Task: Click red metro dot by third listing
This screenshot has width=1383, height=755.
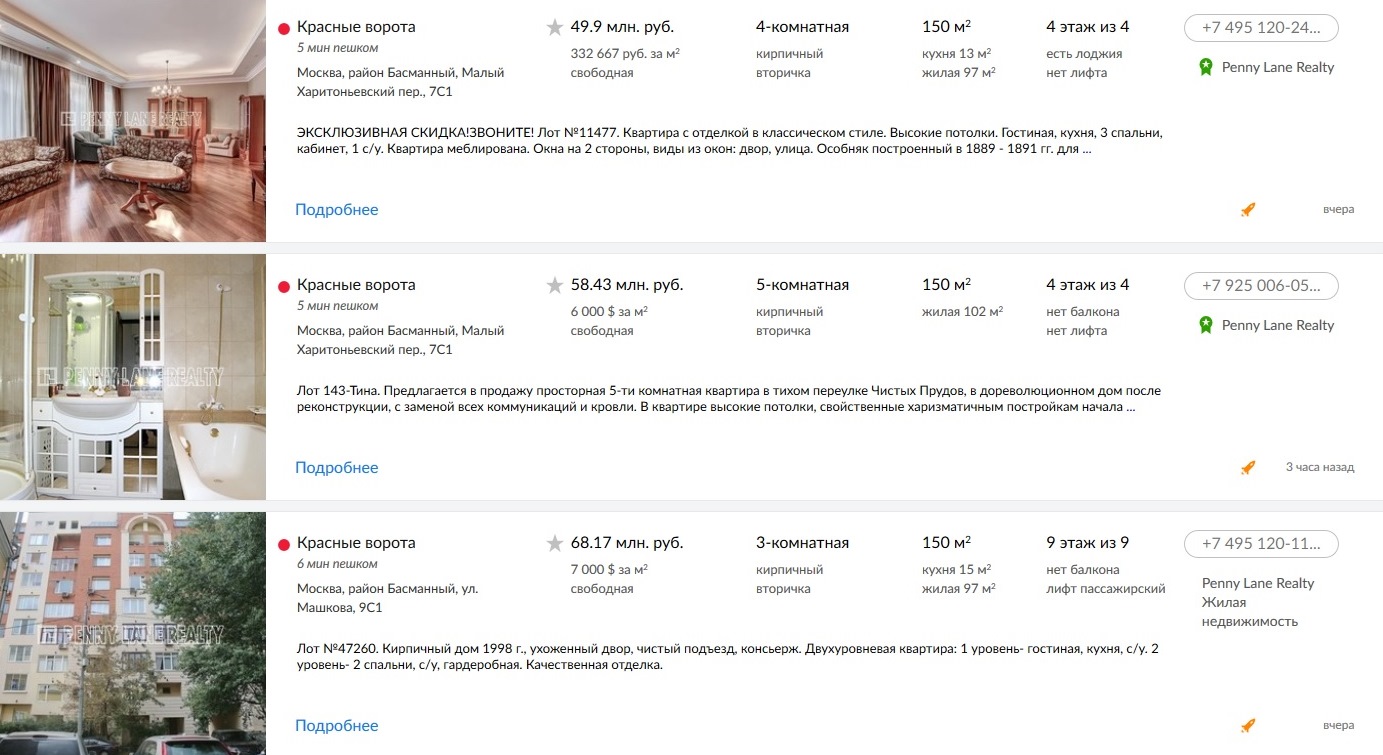Action: coord(283,545)
